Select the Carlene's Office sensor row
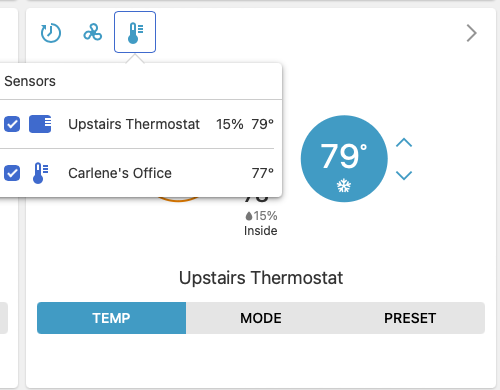 (x=139, y=173)
